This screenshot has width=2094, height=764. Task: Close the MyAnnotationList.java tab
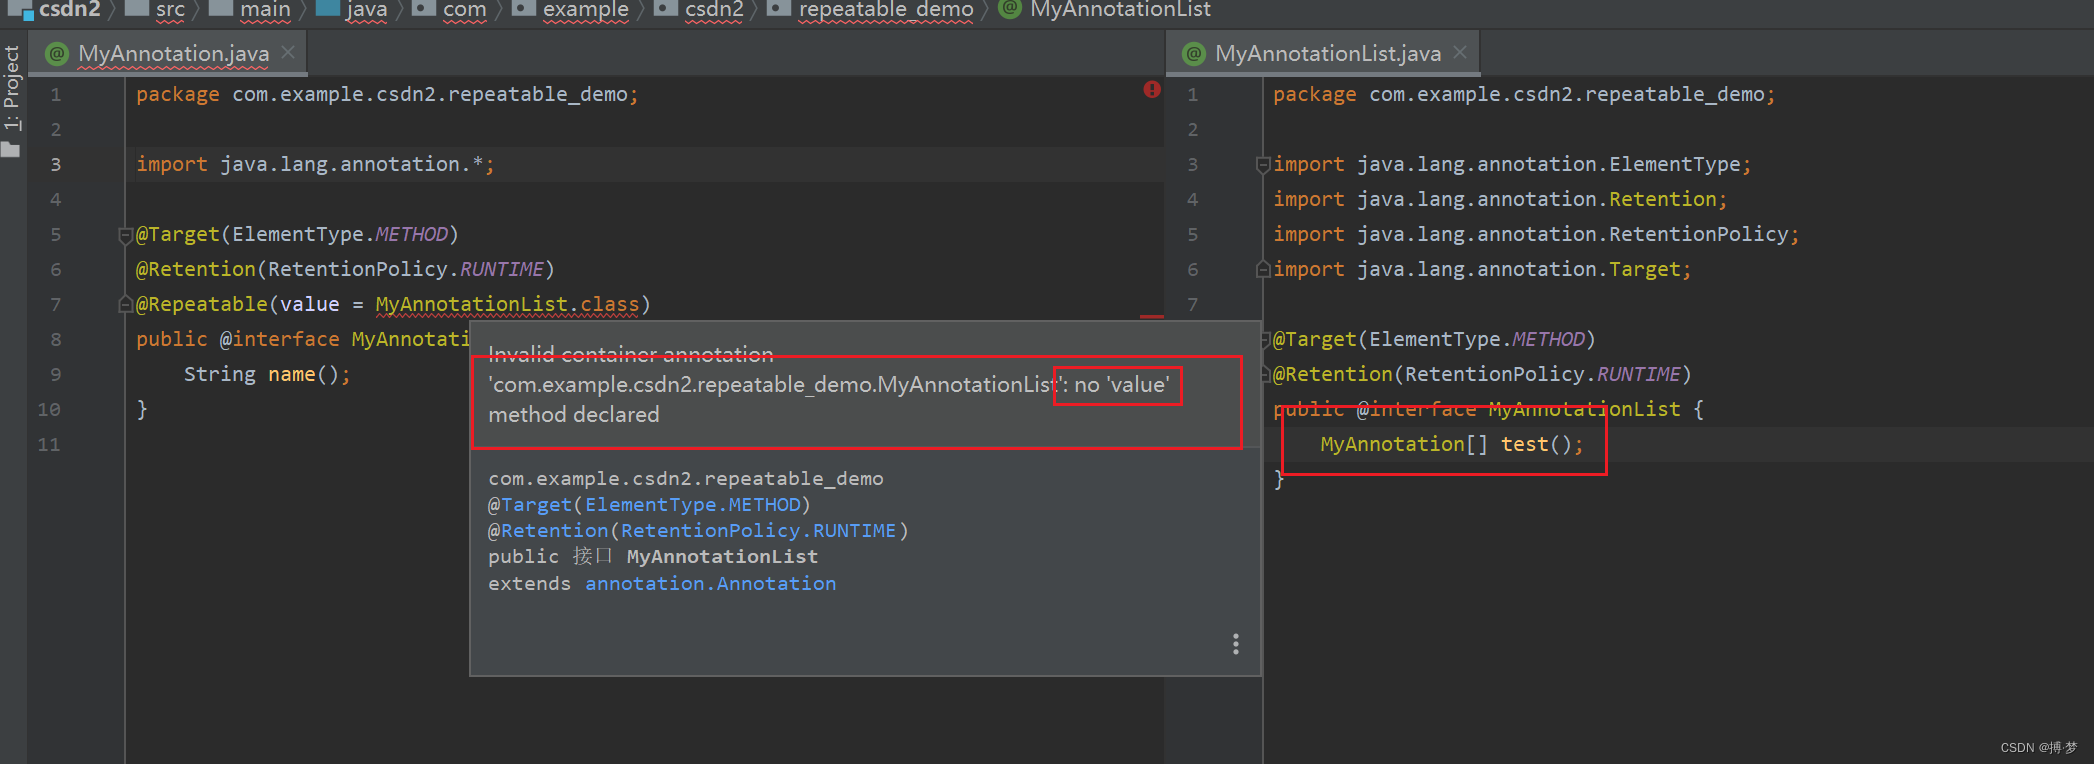(1460, 52)
